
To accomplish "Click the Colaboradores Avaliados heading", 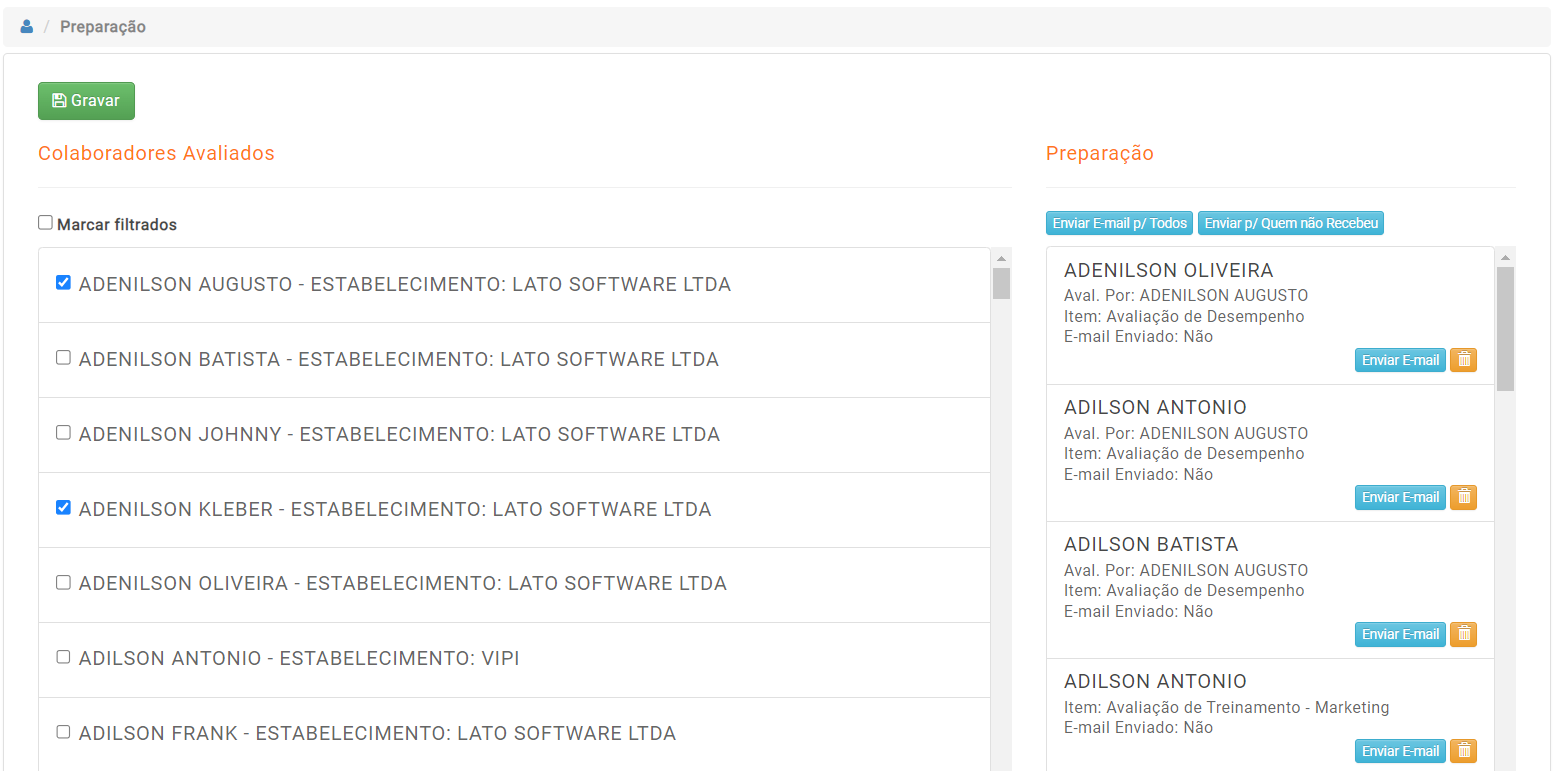I will click(x=156, y=153).
